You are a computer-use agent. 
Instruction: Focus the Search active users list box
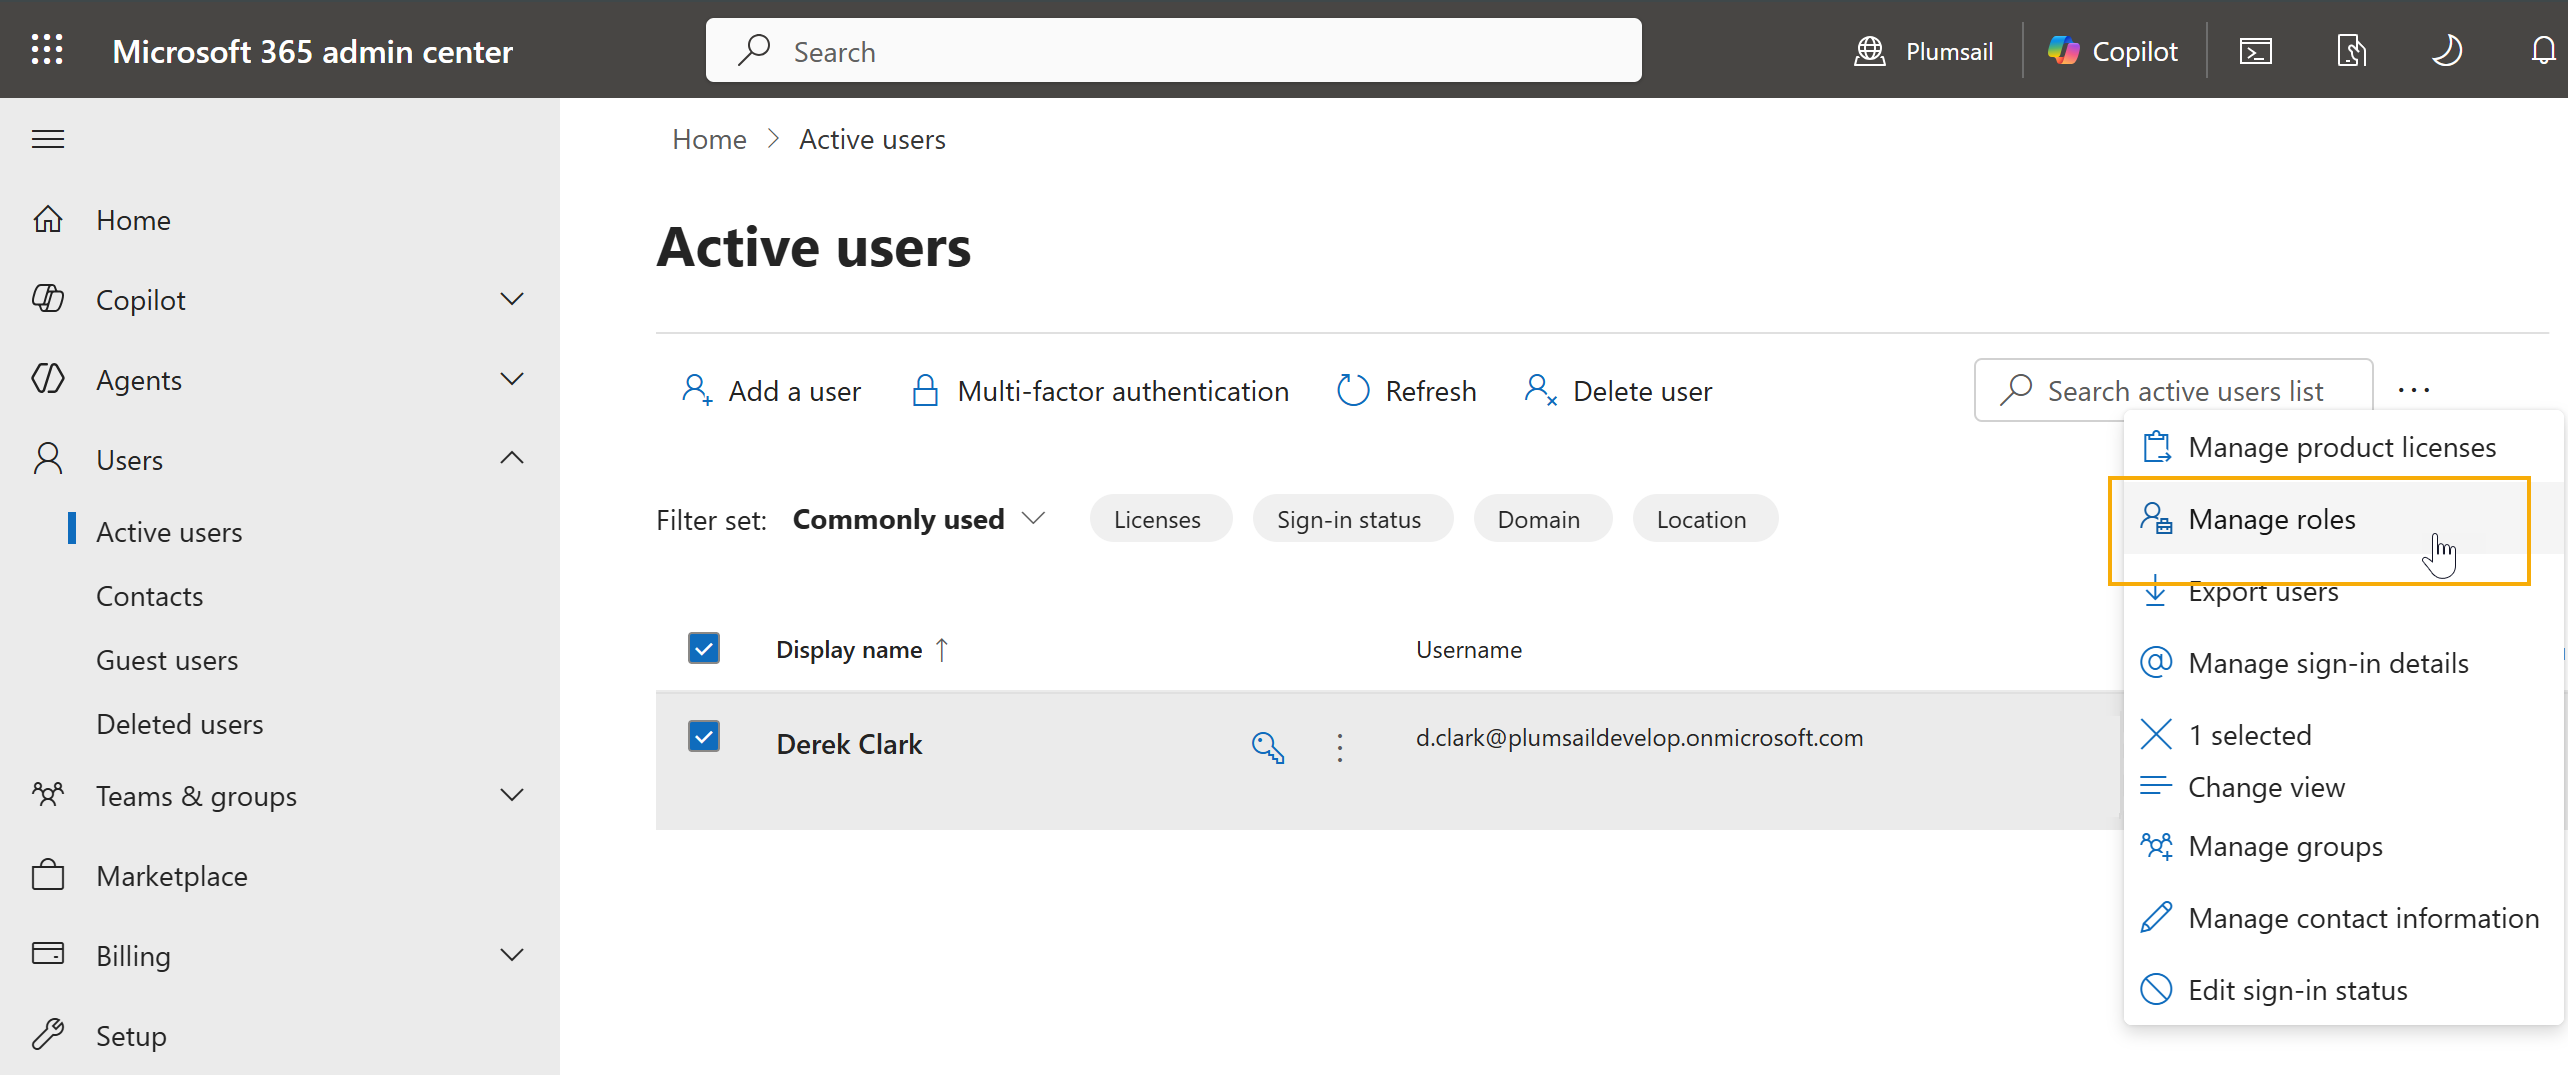[x=2174, y=390]
